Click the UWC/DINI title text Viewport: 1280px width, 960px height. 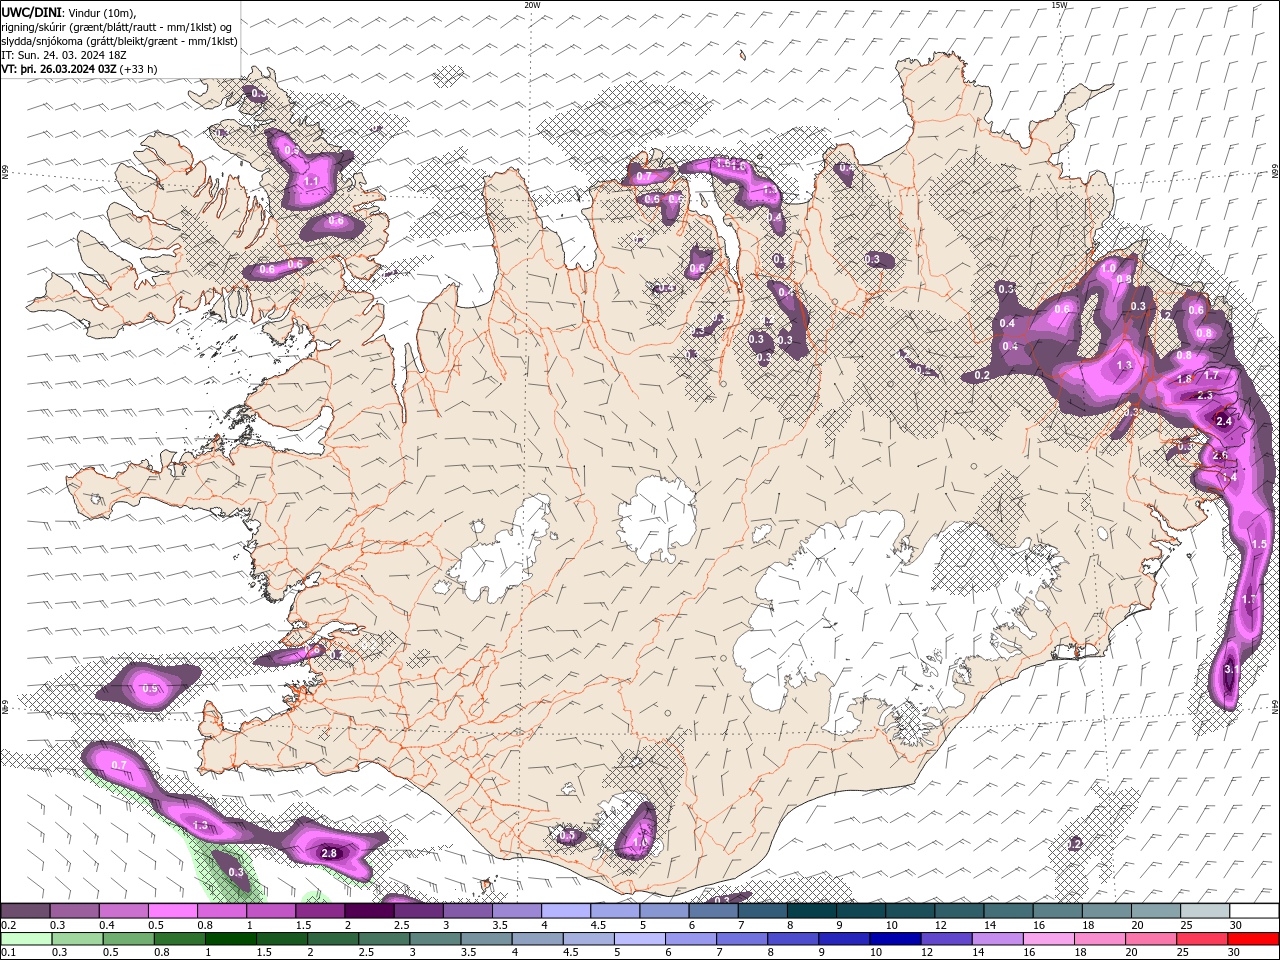32,12
